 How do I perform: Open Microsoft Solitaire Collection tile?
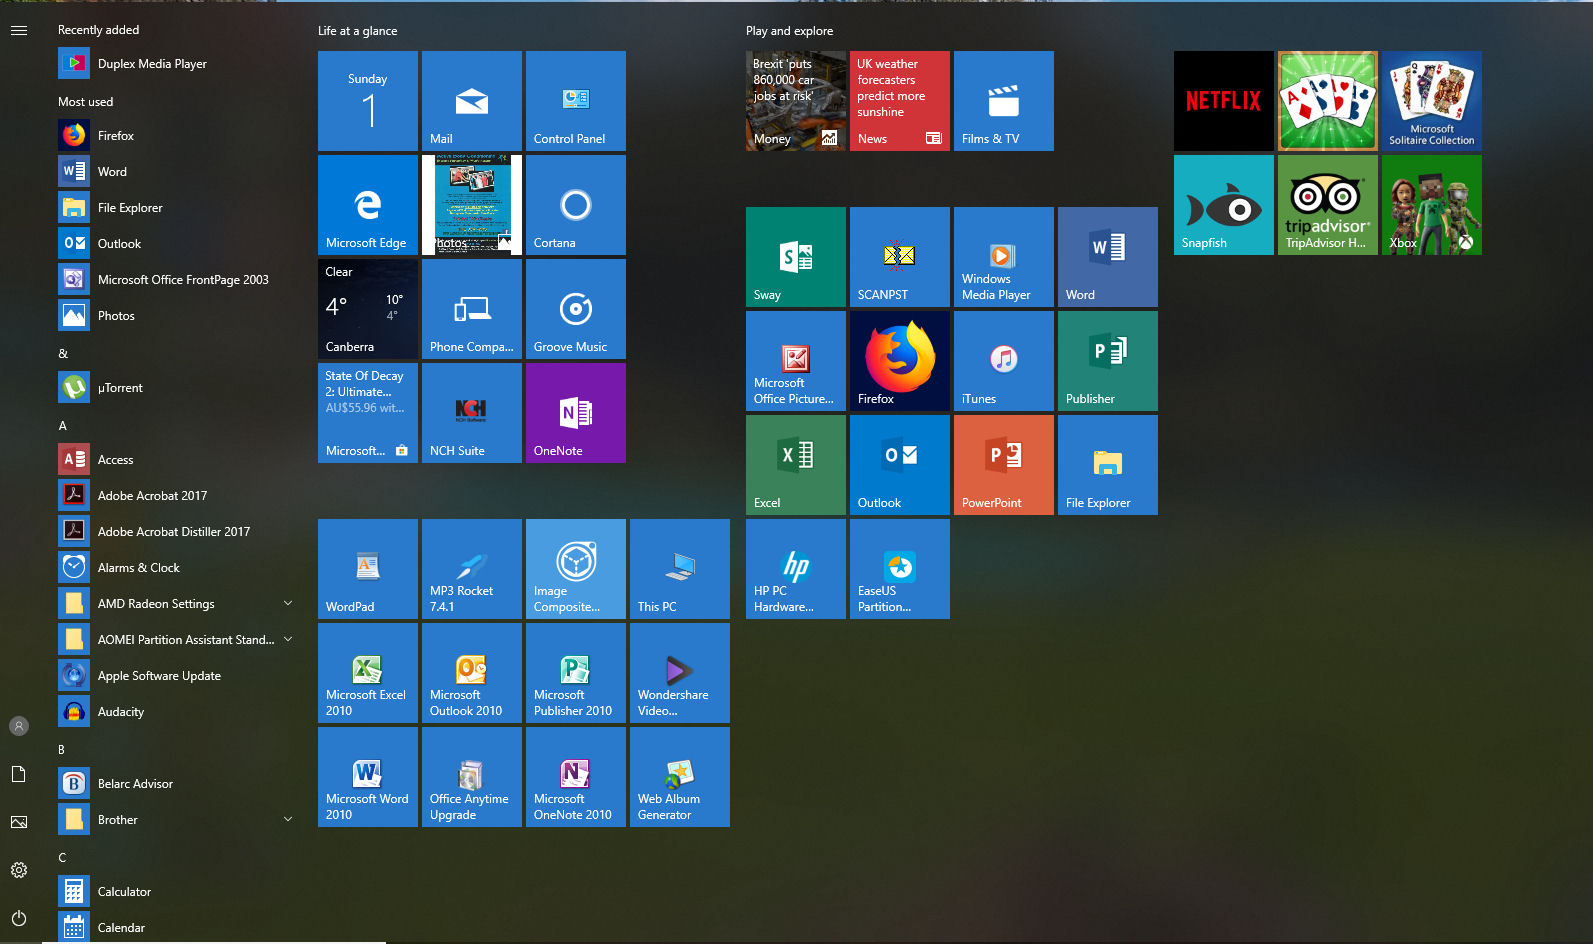1431,101
